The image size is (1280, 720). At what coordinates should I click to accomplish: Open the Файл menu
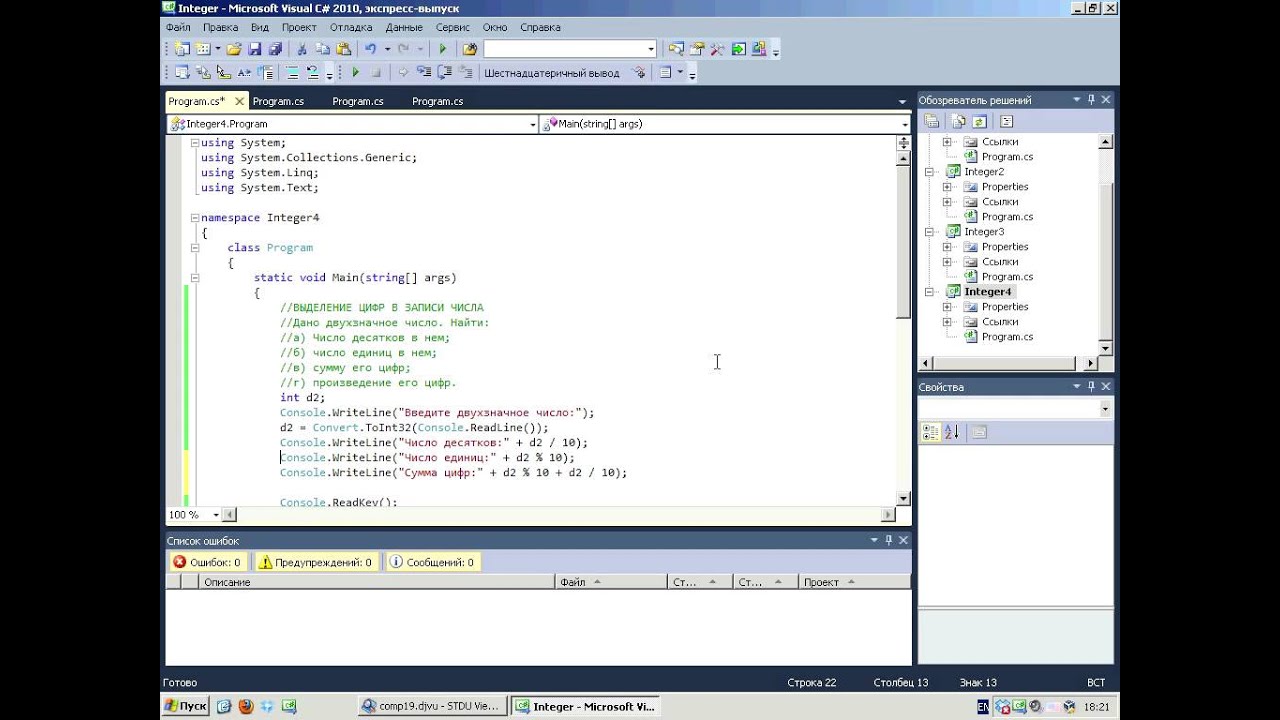pyautogui.click(x=178, y=27)
